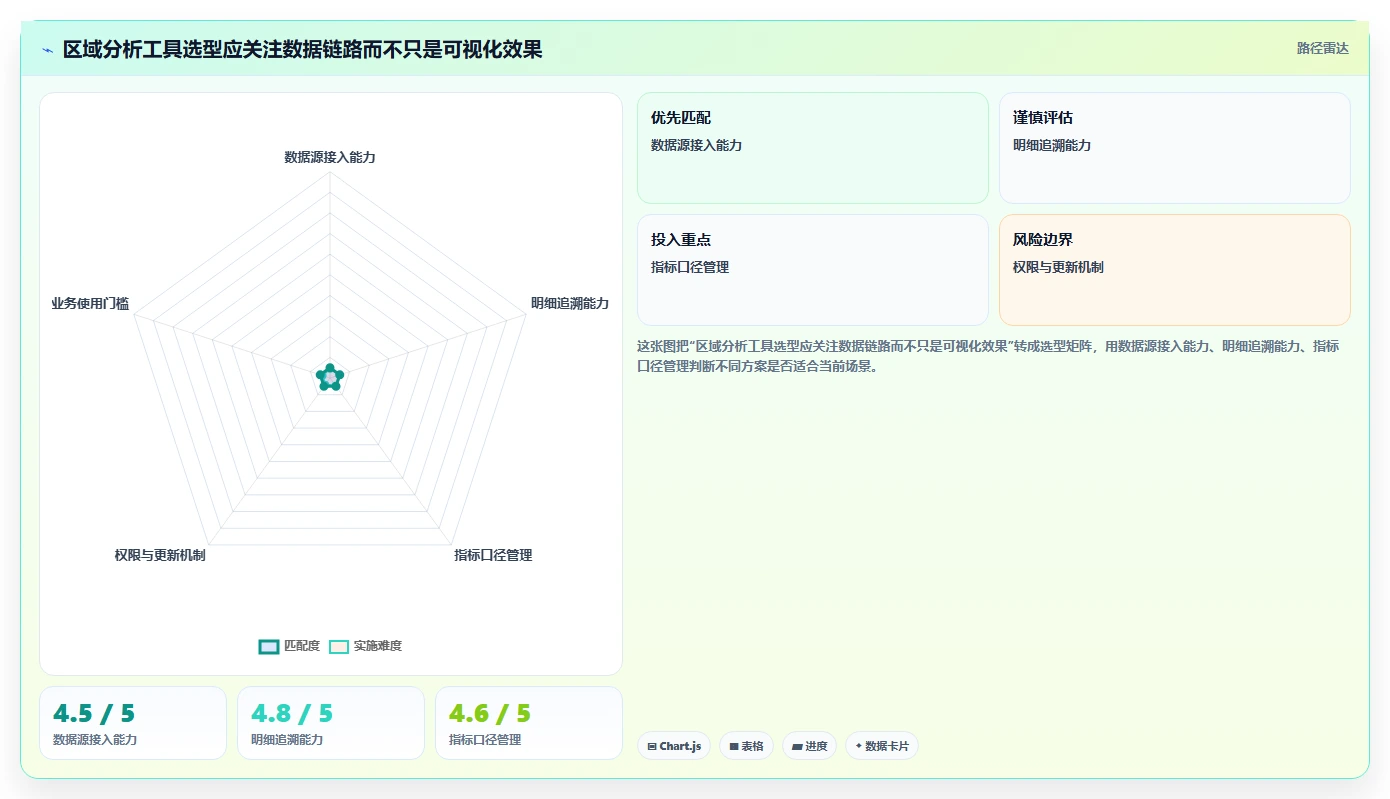Click radar axis label 数据源接入能力

click(x=330, y=157)
